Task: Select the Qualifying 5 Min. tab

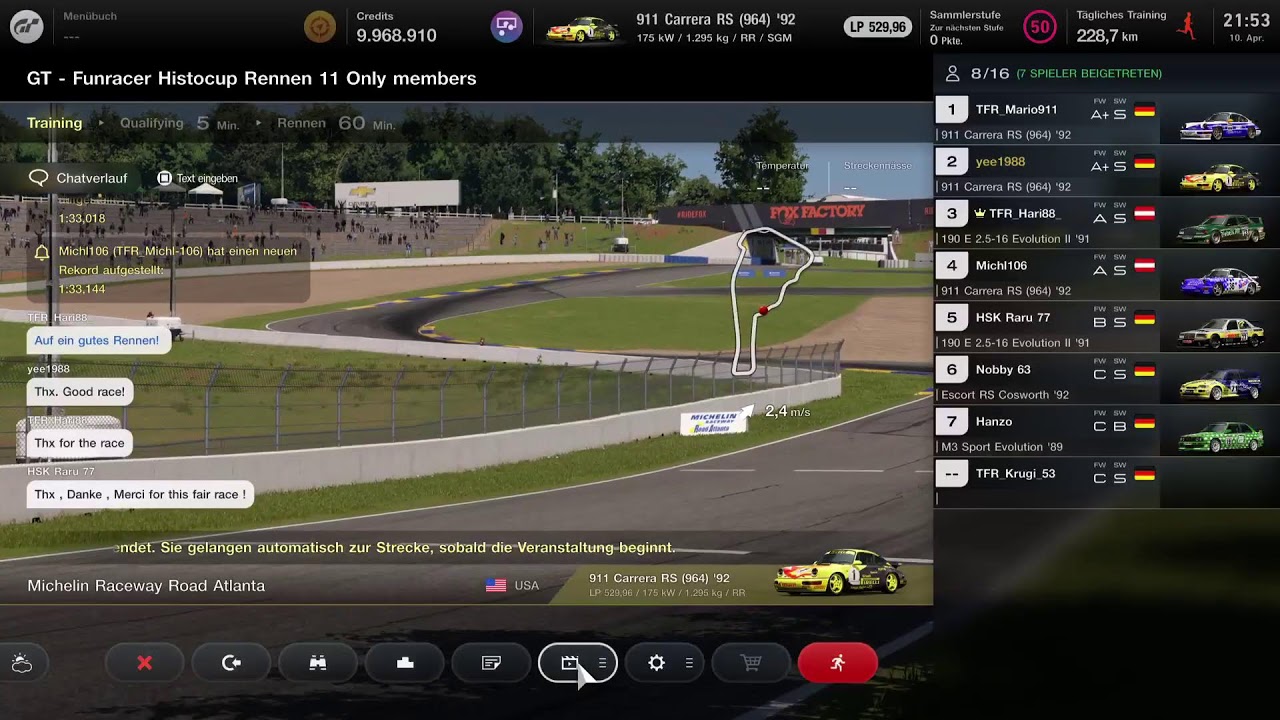Action: (x=180, y=123)
